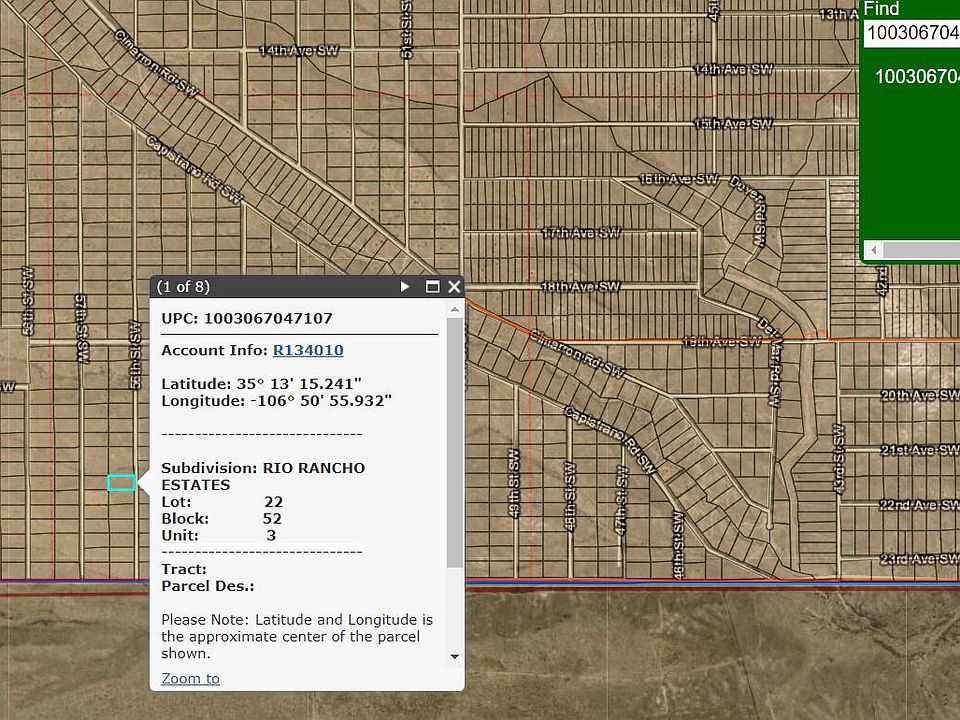Click the popup title bar (1 of 8)
960x720 pixels.
click(270, 287)
